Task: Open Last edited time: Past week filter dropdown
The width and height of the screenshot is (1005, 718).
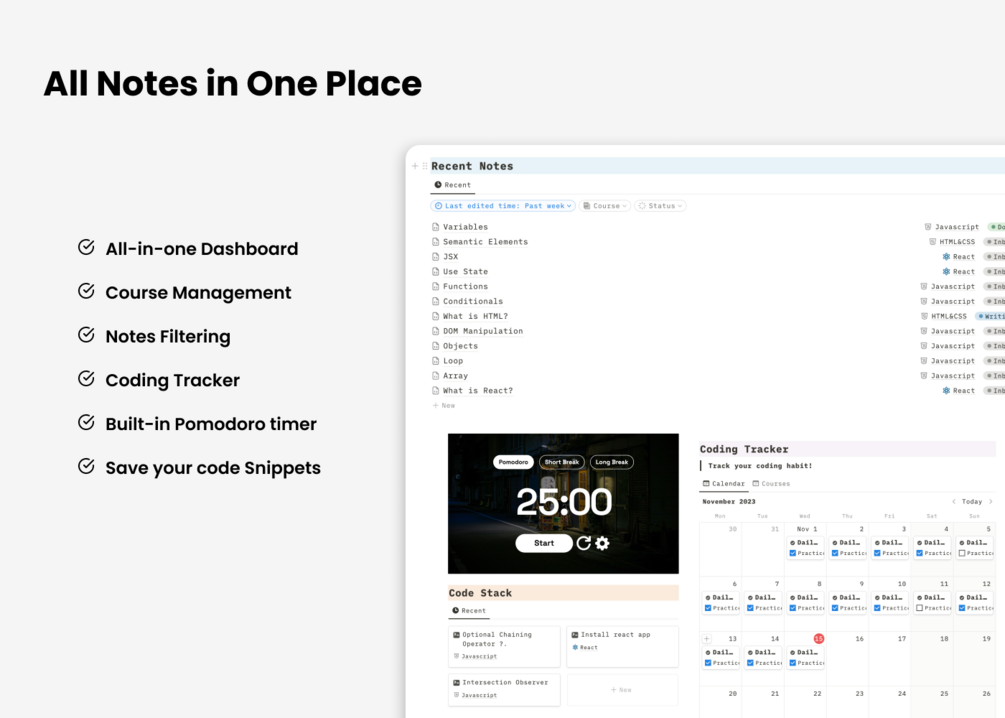Action: pos(503,206)
